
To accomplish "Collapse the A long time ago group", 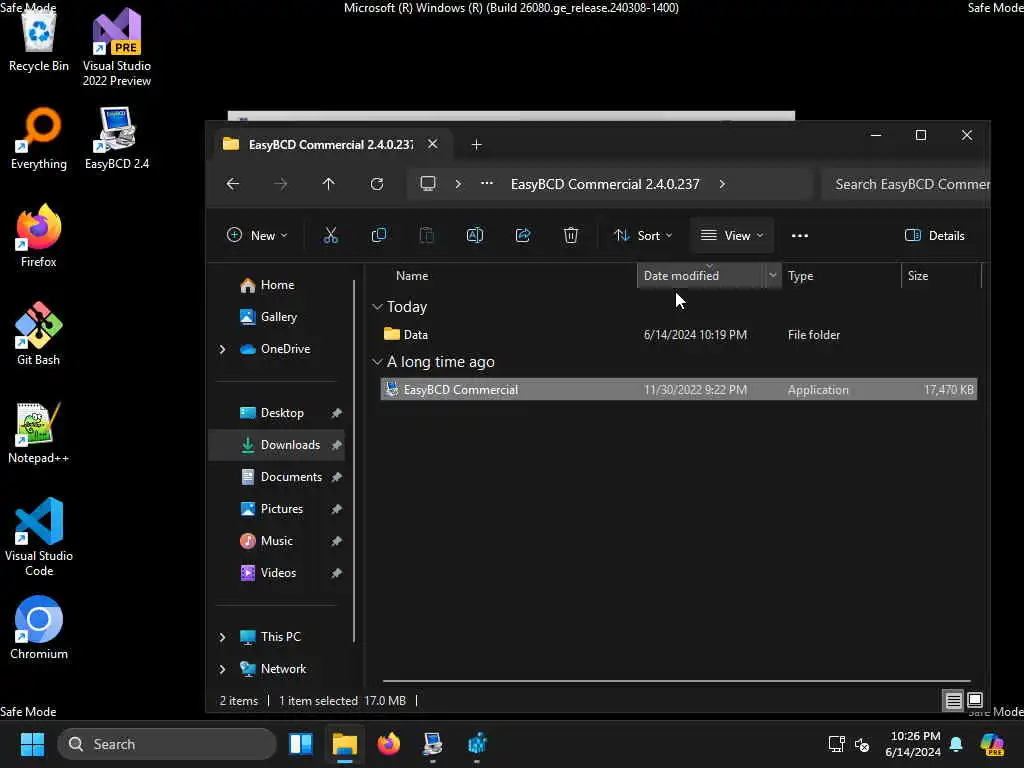I will [377, 361].
